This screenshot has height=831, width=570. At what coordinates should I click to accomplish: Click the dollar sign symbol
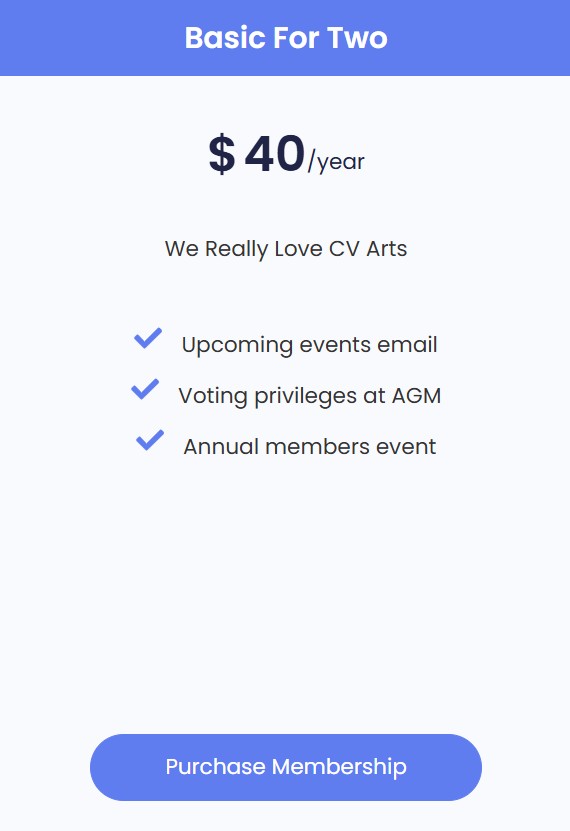pyautogui.click(x=221, y=154)
